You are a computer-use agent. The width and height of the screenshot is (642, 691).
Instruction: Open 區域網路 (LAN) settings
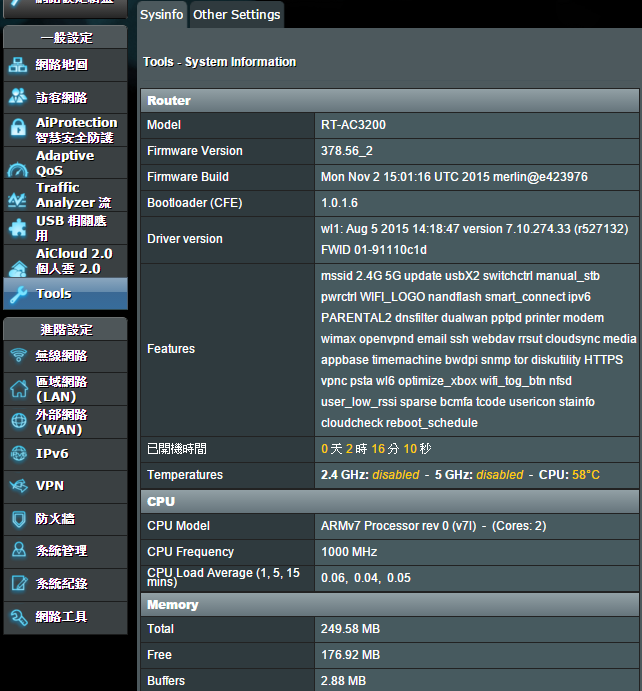(66, 389)
